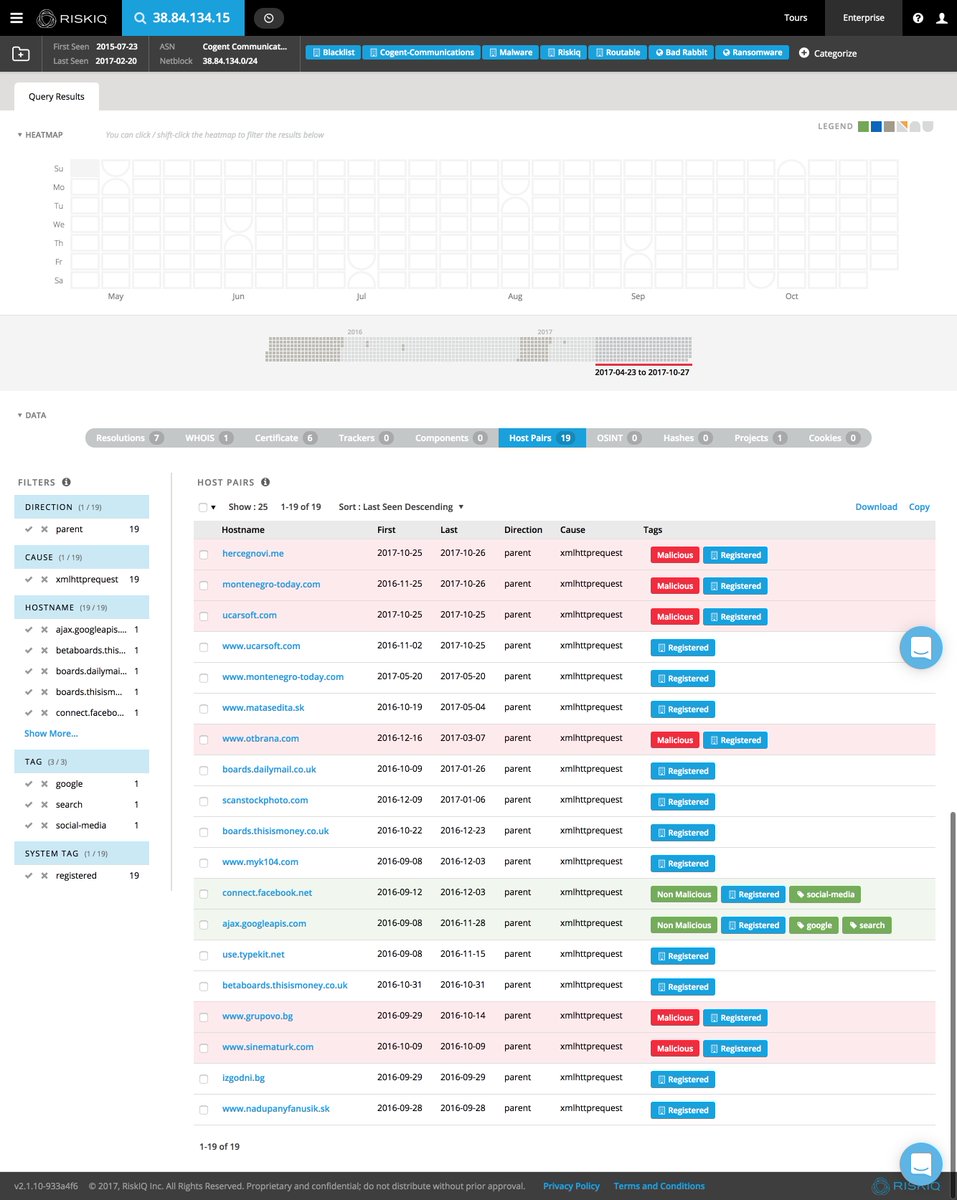The height and width of the screenshot is (1200, 957).
Task: Click the Ransomware tag
Action: (x=752, y=52)
